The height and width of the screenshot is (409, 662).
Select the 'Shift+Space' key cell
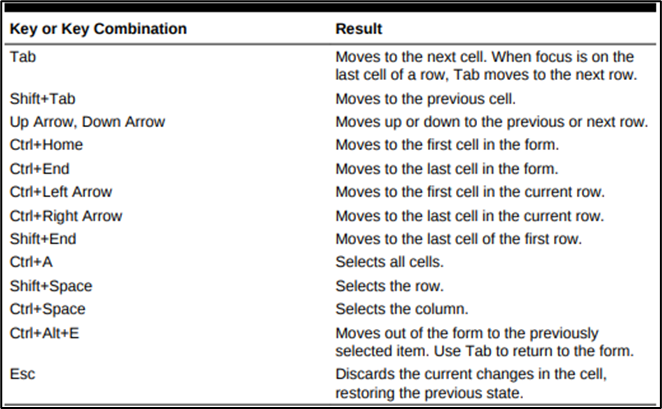tap(51, 286)
